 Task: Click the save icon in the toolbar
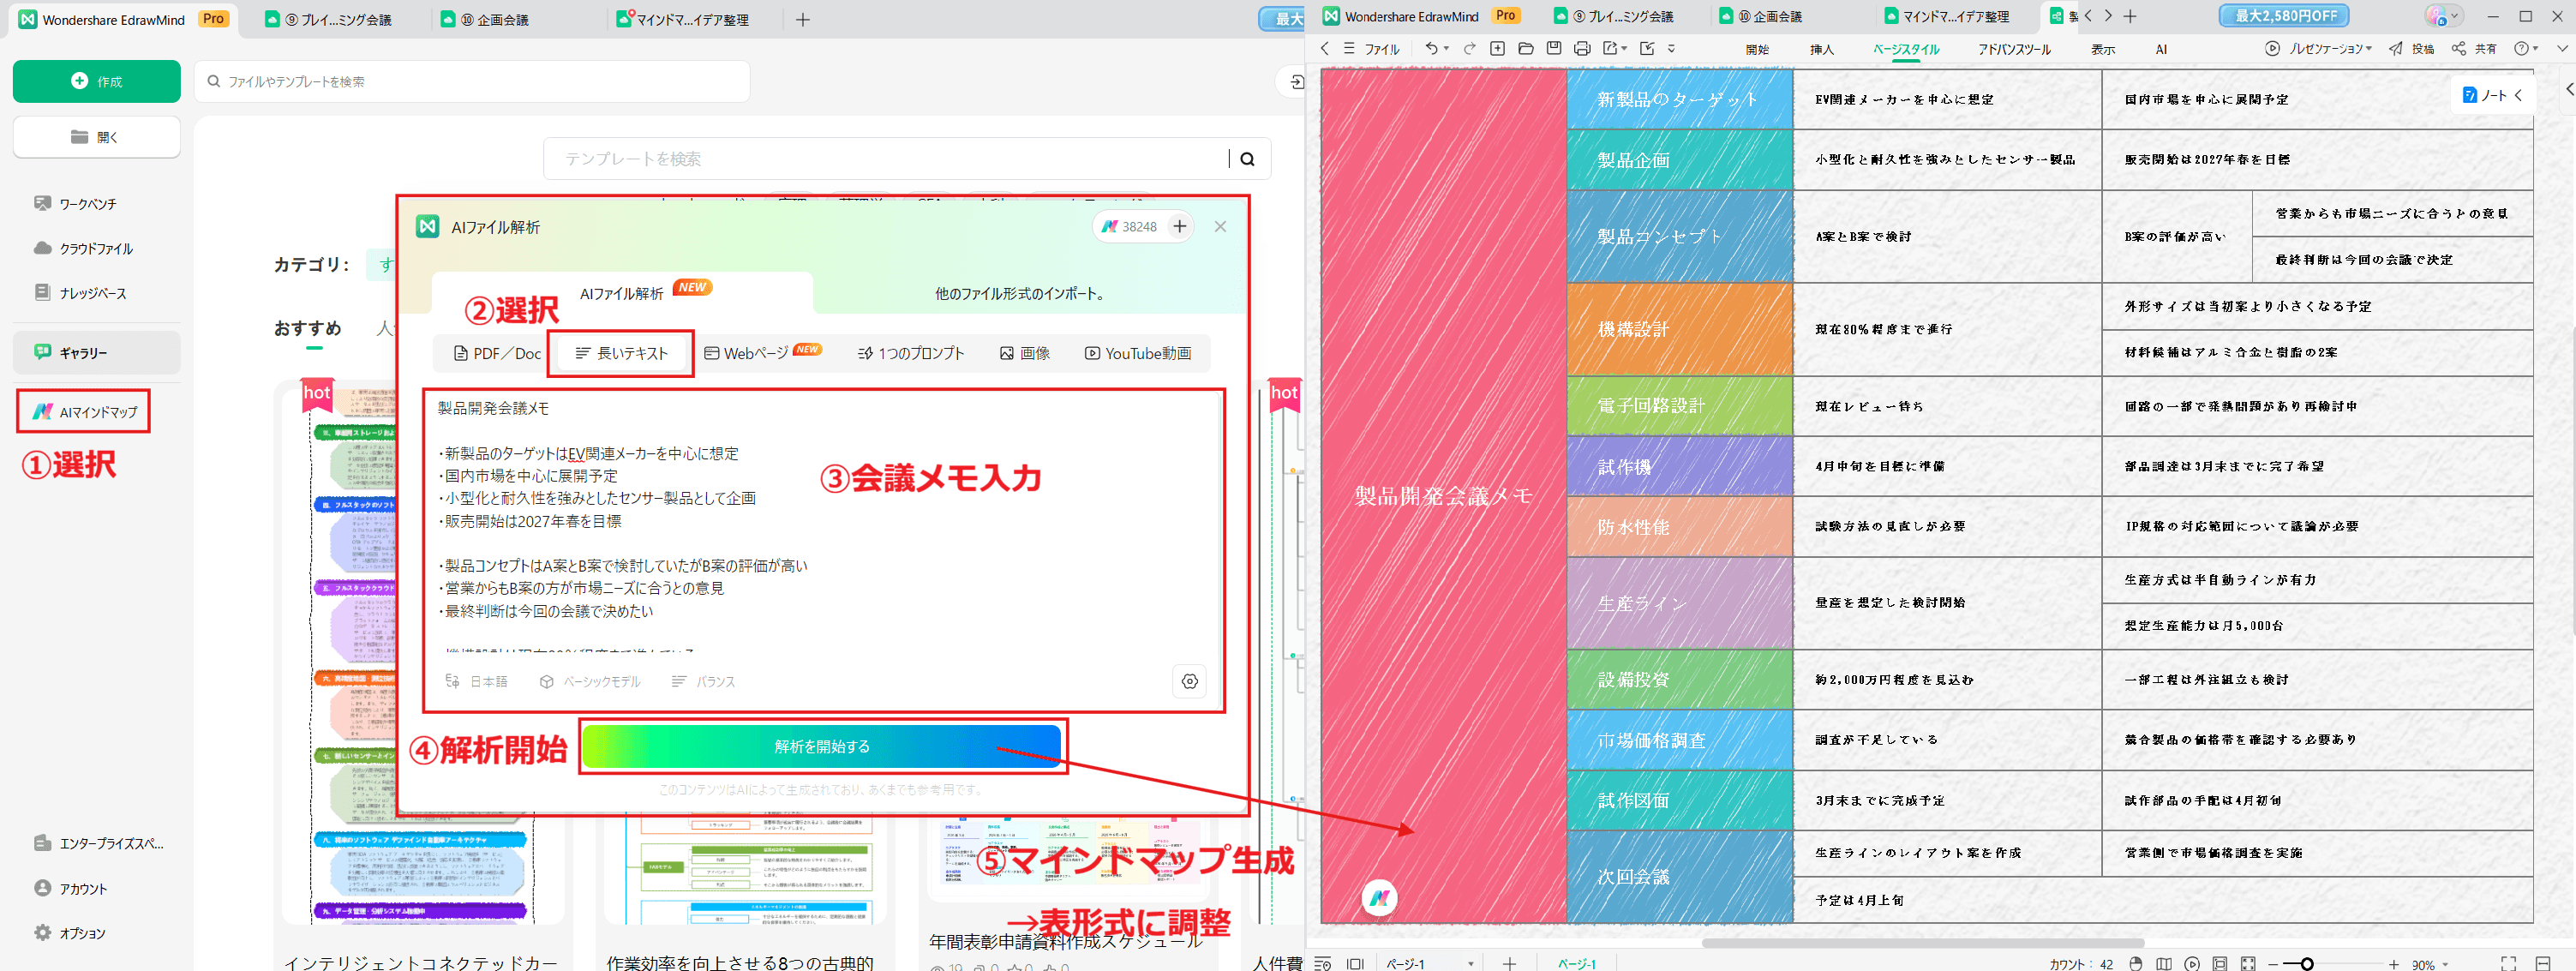pyautogui.click(x=1553, y=48)
